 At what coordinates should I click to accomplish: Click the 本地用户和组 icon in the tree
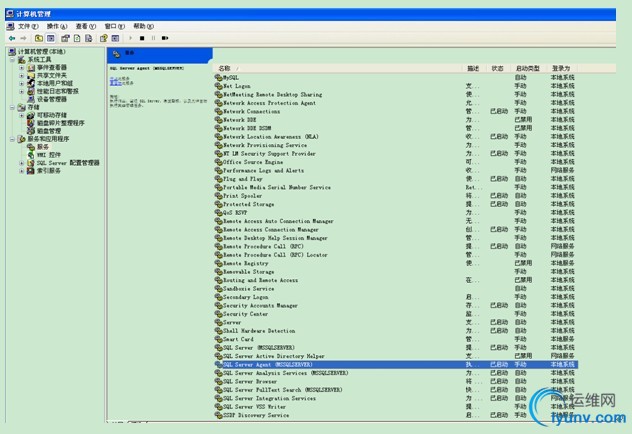pos(31,83)
